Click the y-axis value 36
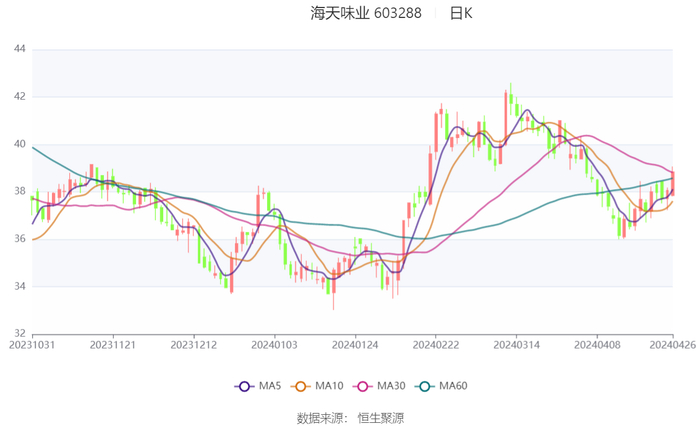This screenshot has width=700, height=426. coord(20,239)
